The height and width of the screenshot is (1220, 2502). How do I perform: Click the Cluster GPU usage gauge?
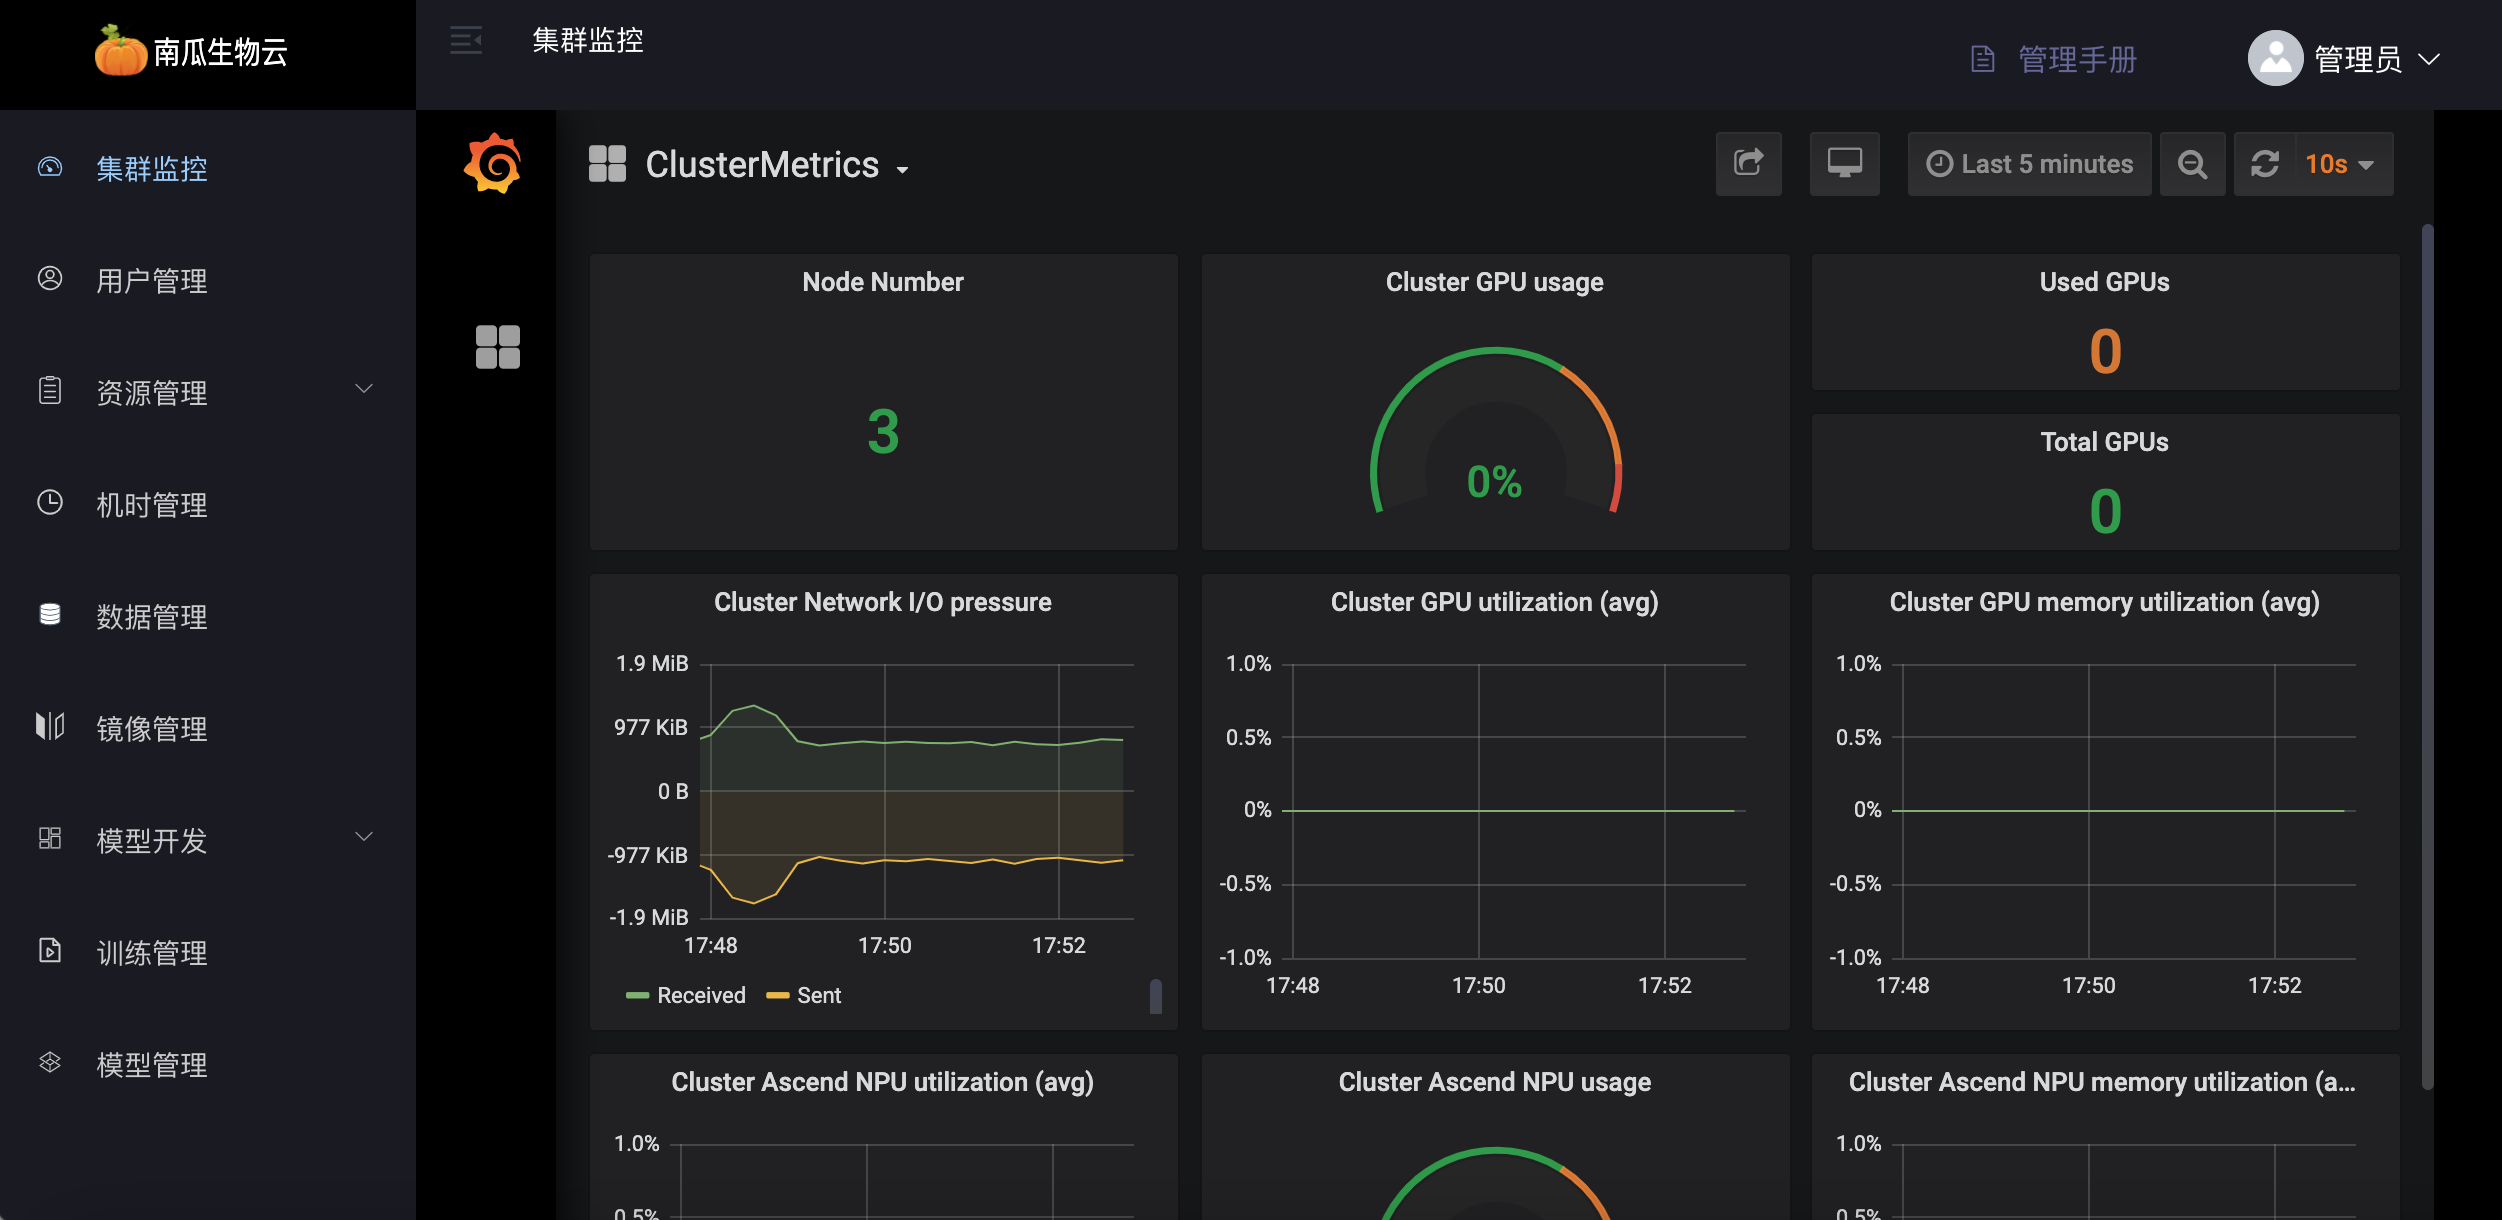coord(1496,430)
